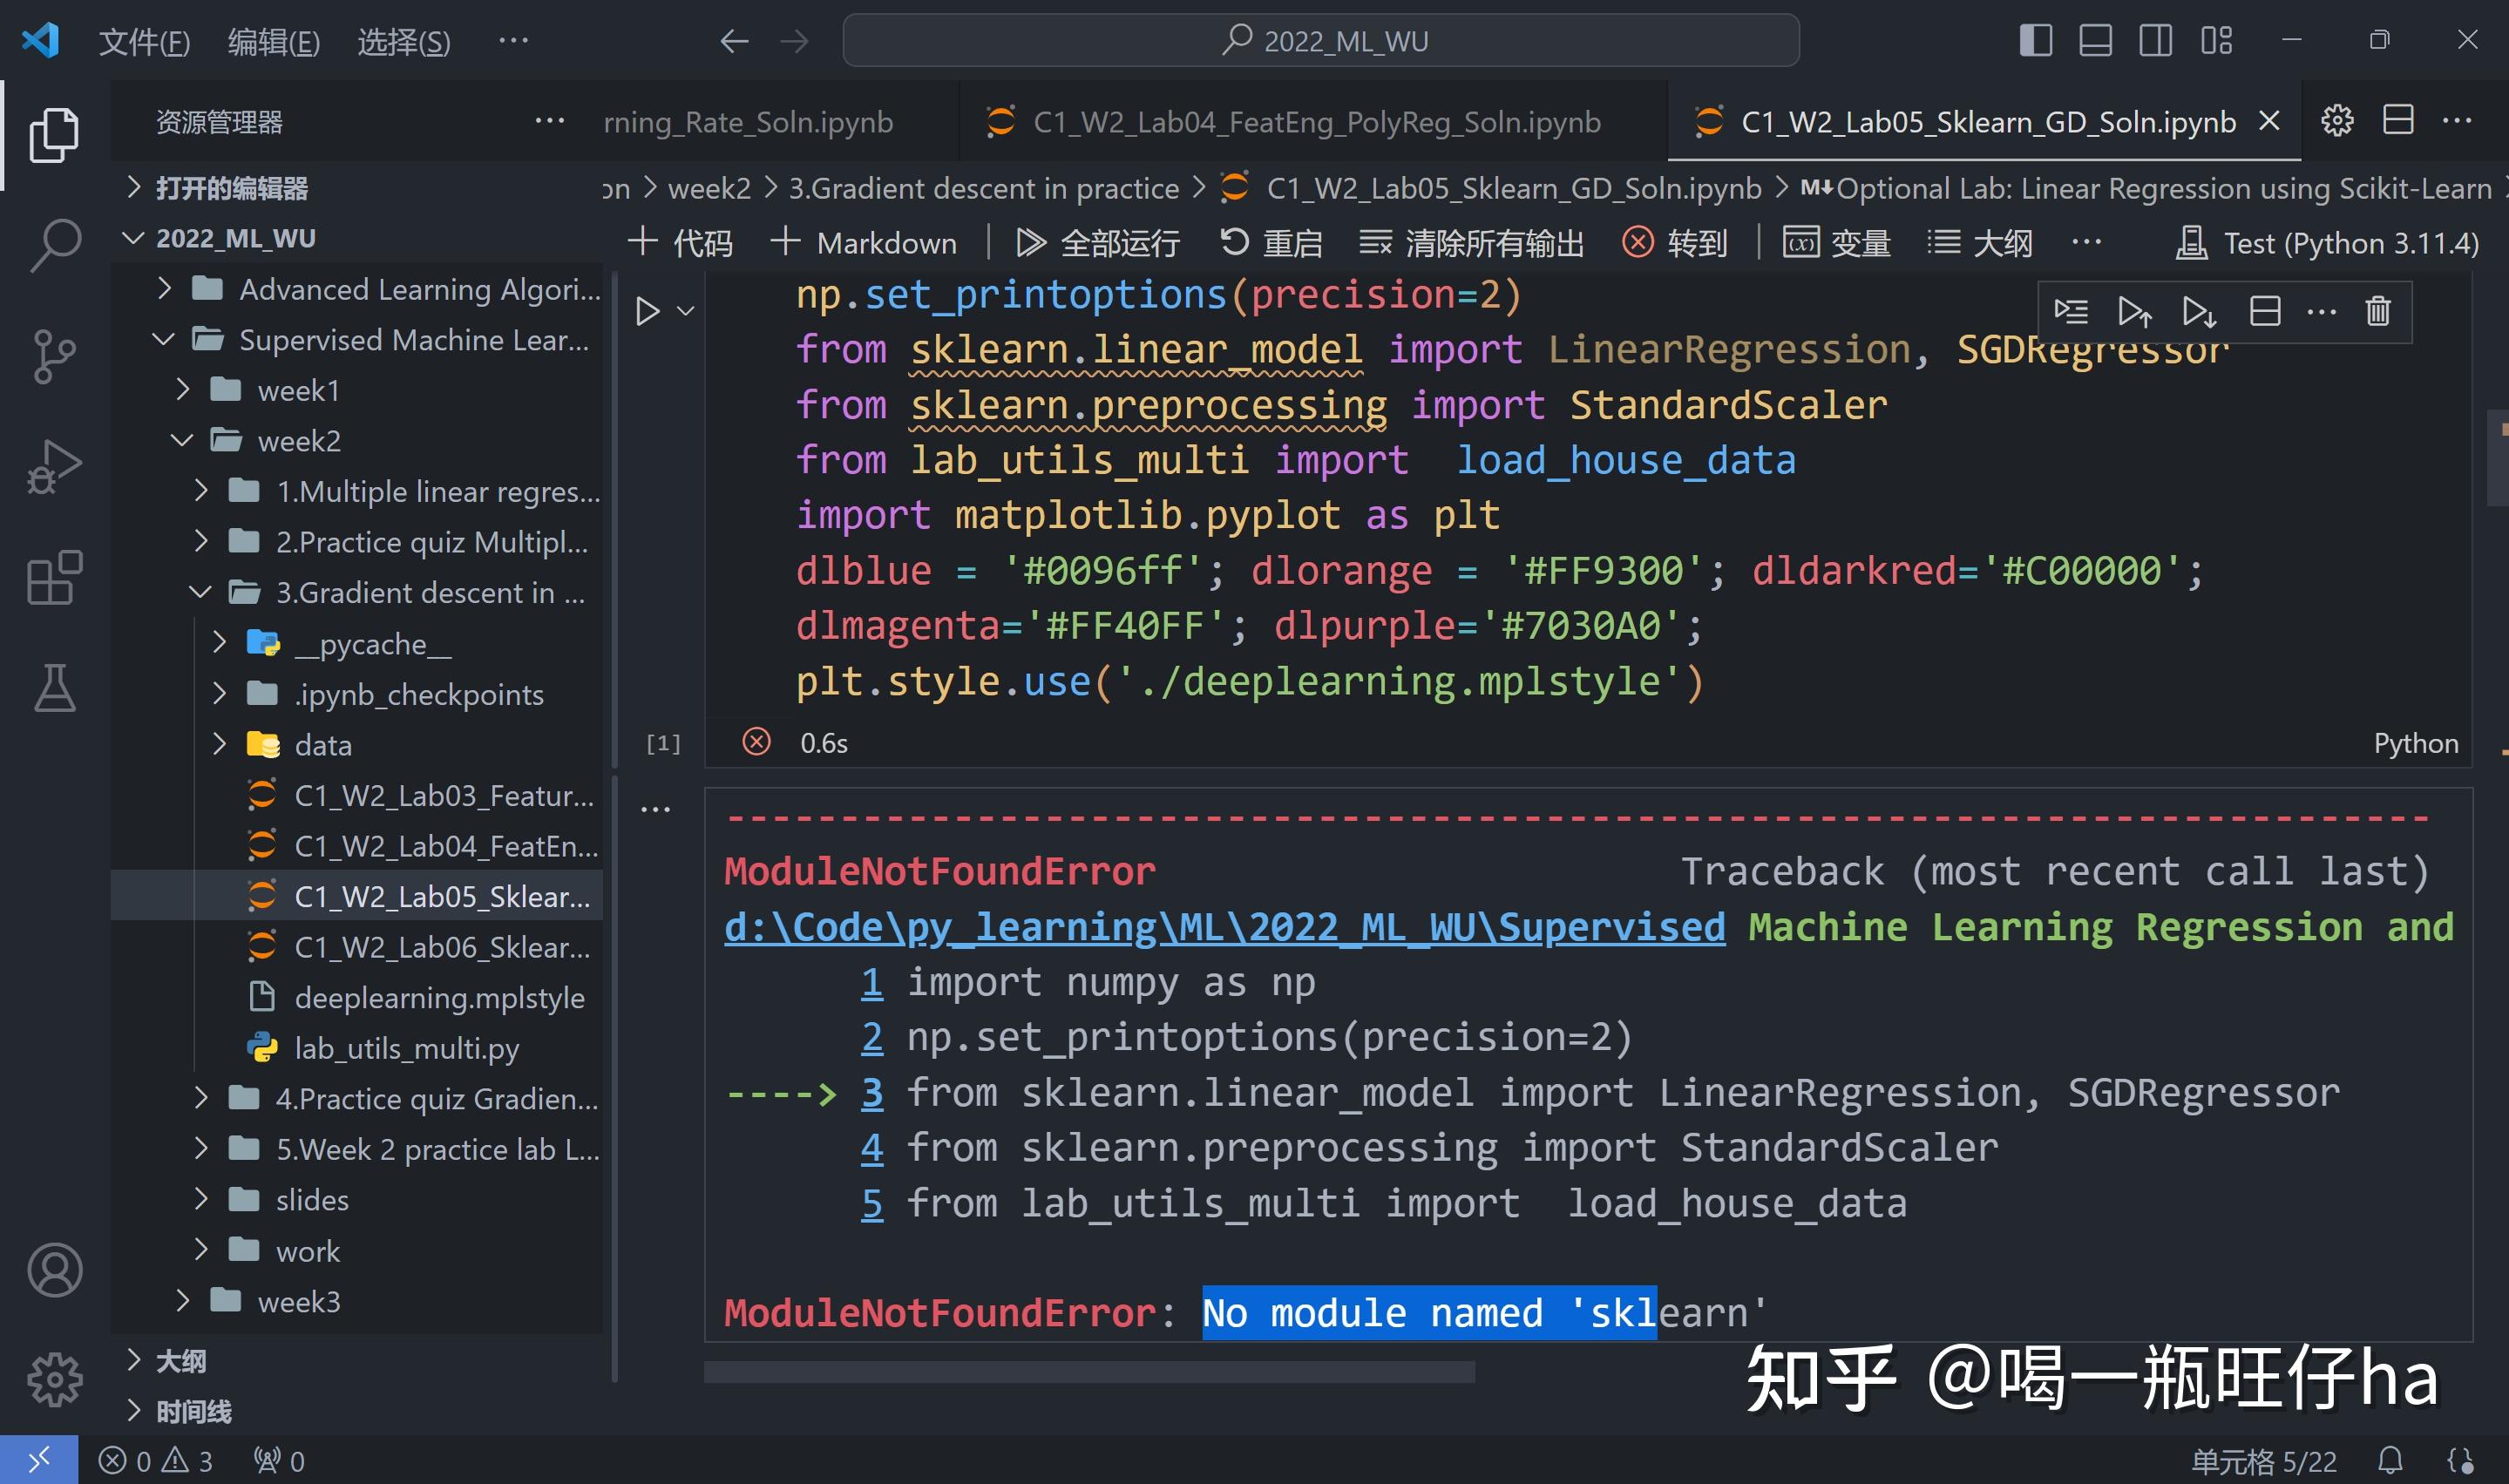Open the Accounts menu icon
Viewport: 2509px width, 1484px height.
[x=54, y=1270]
